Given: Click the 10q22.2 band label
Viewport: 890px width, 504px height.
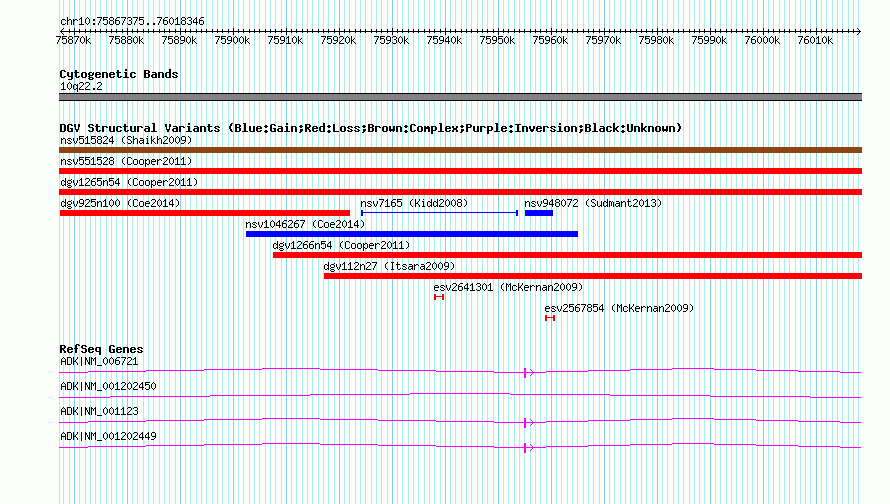Looking at the screenshot, I should coord(81,86).
